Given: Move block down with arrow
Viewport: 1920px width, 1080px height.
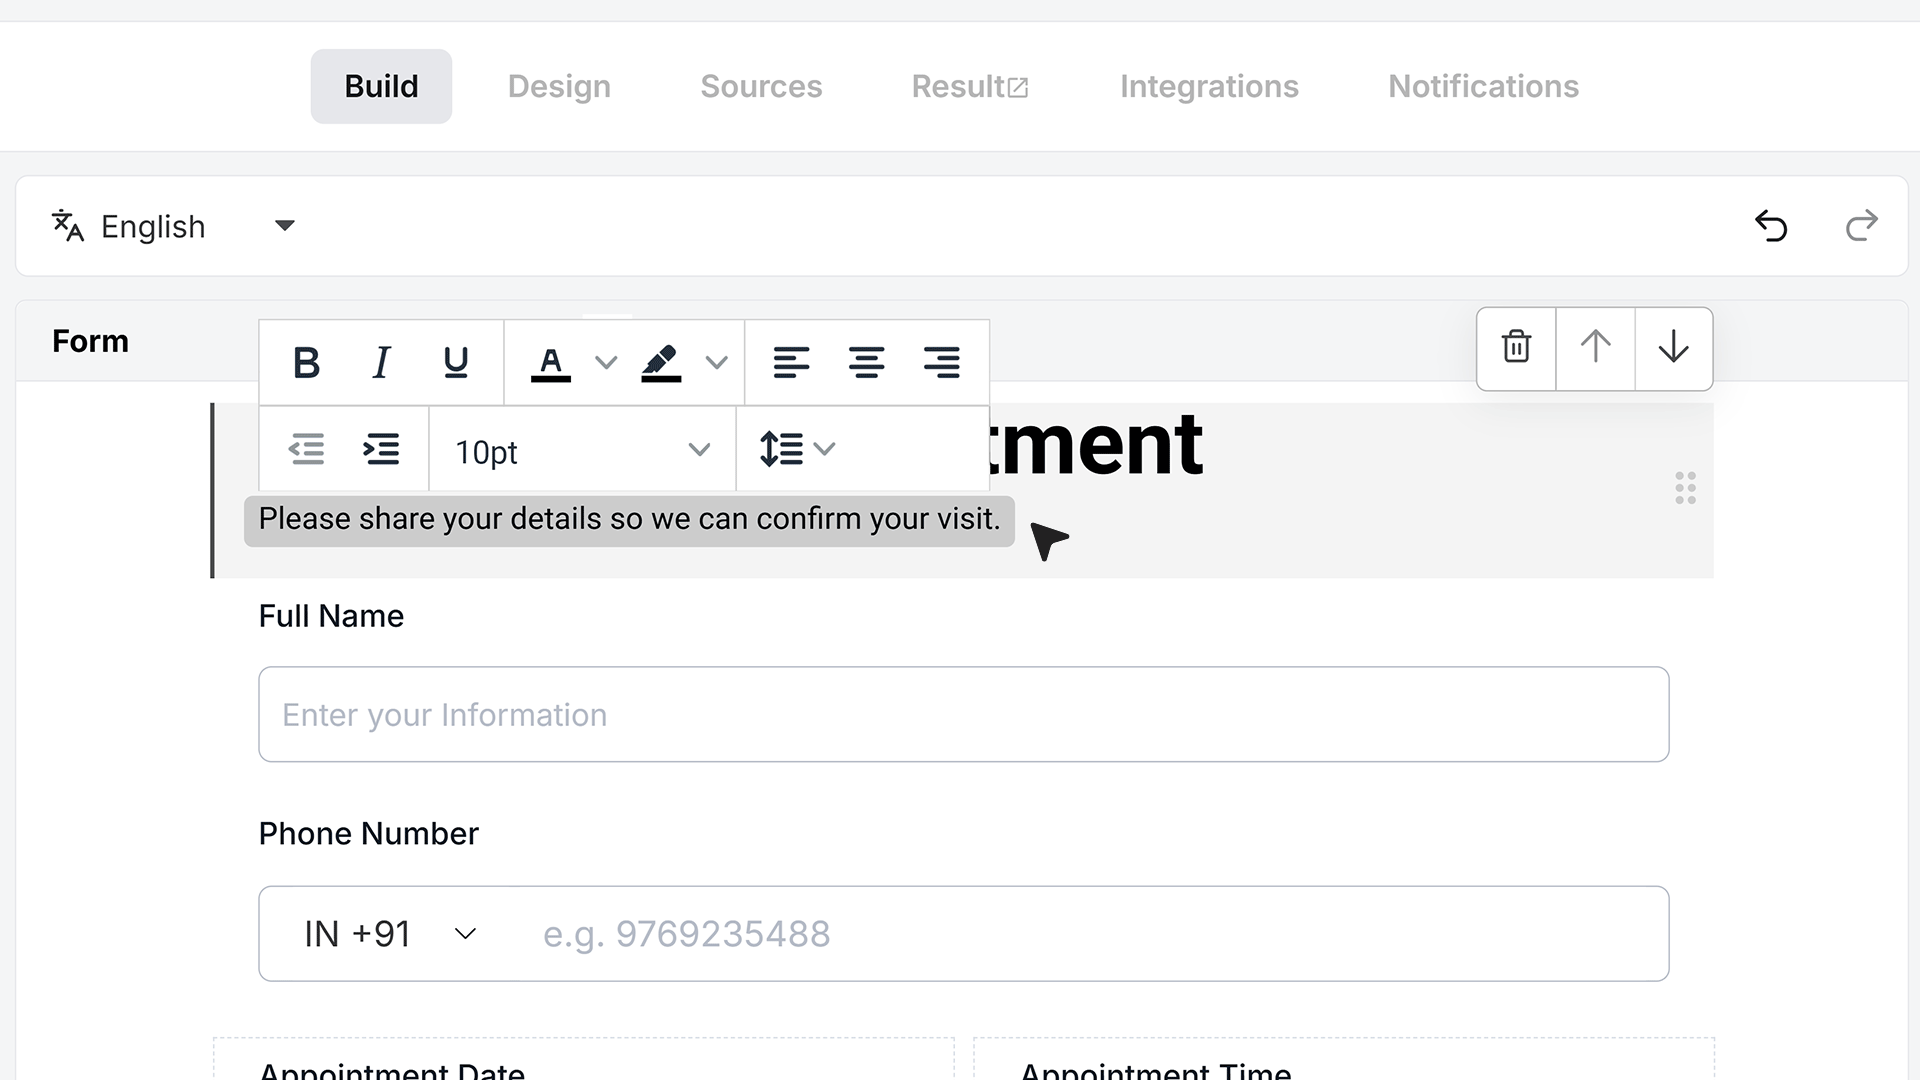Looking at the screenshot, I should click(x=1673, y=348).
